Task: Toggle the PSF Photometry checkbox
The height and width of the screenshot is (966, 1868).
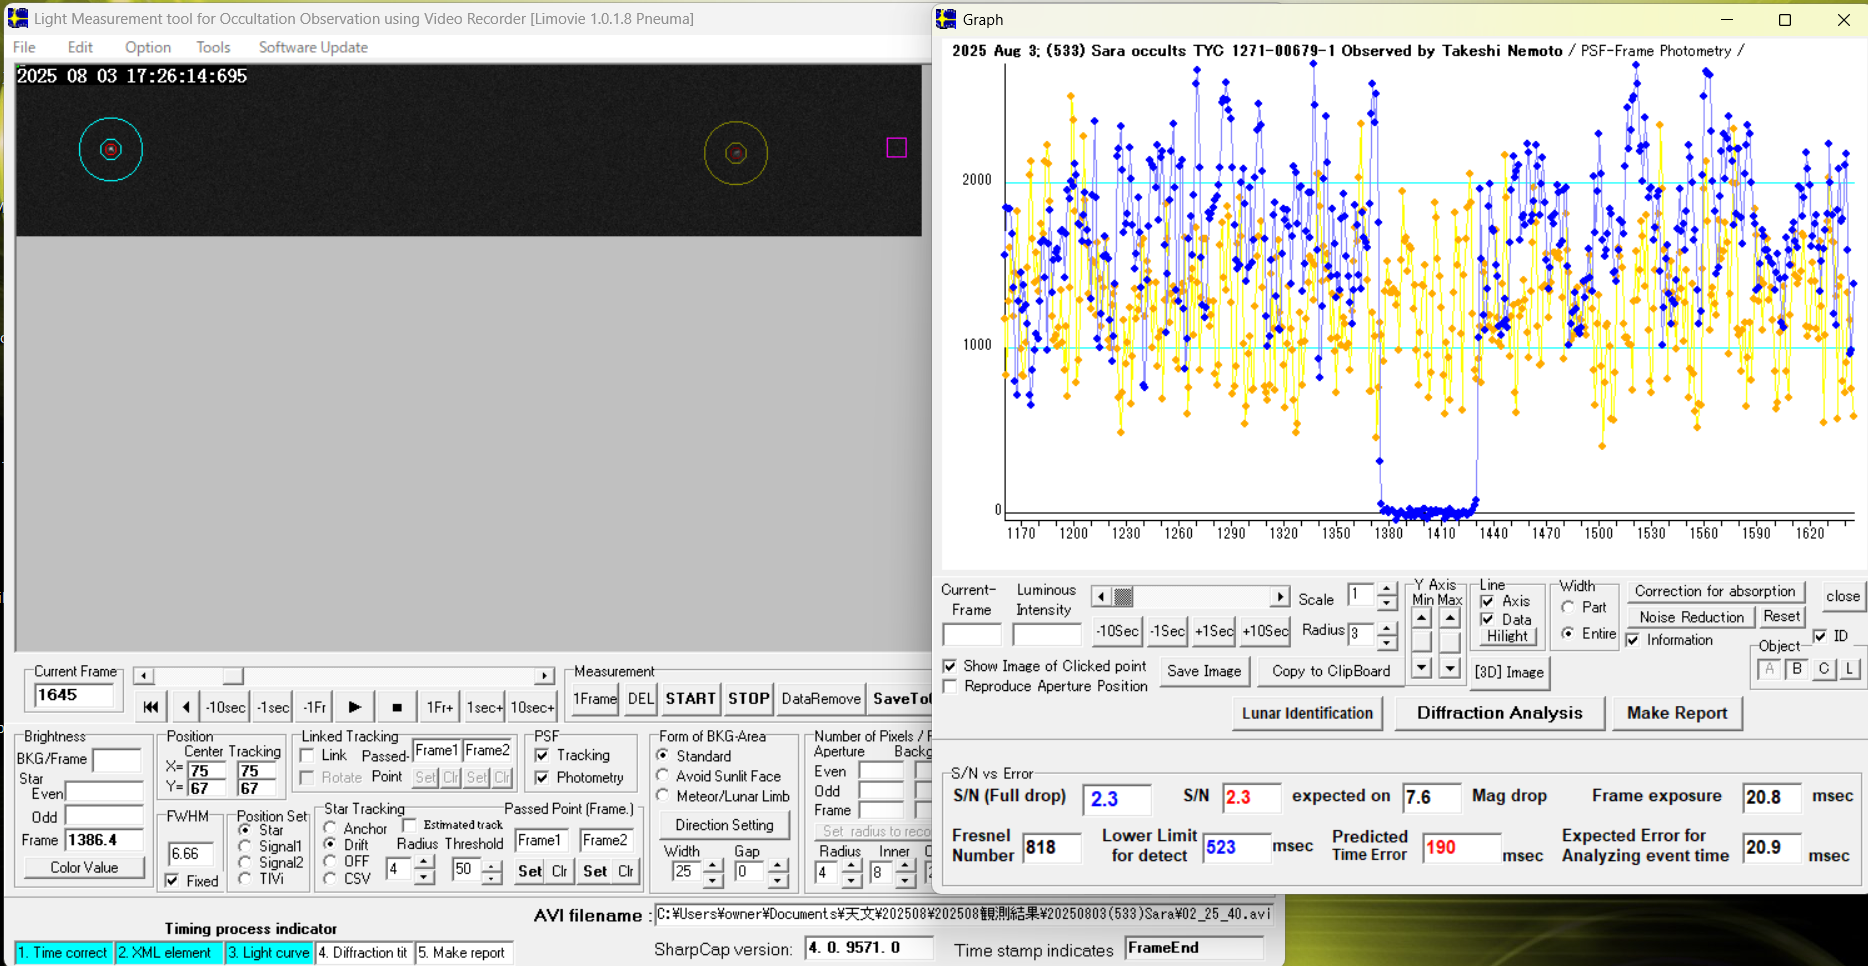Action: click(542, 778)
